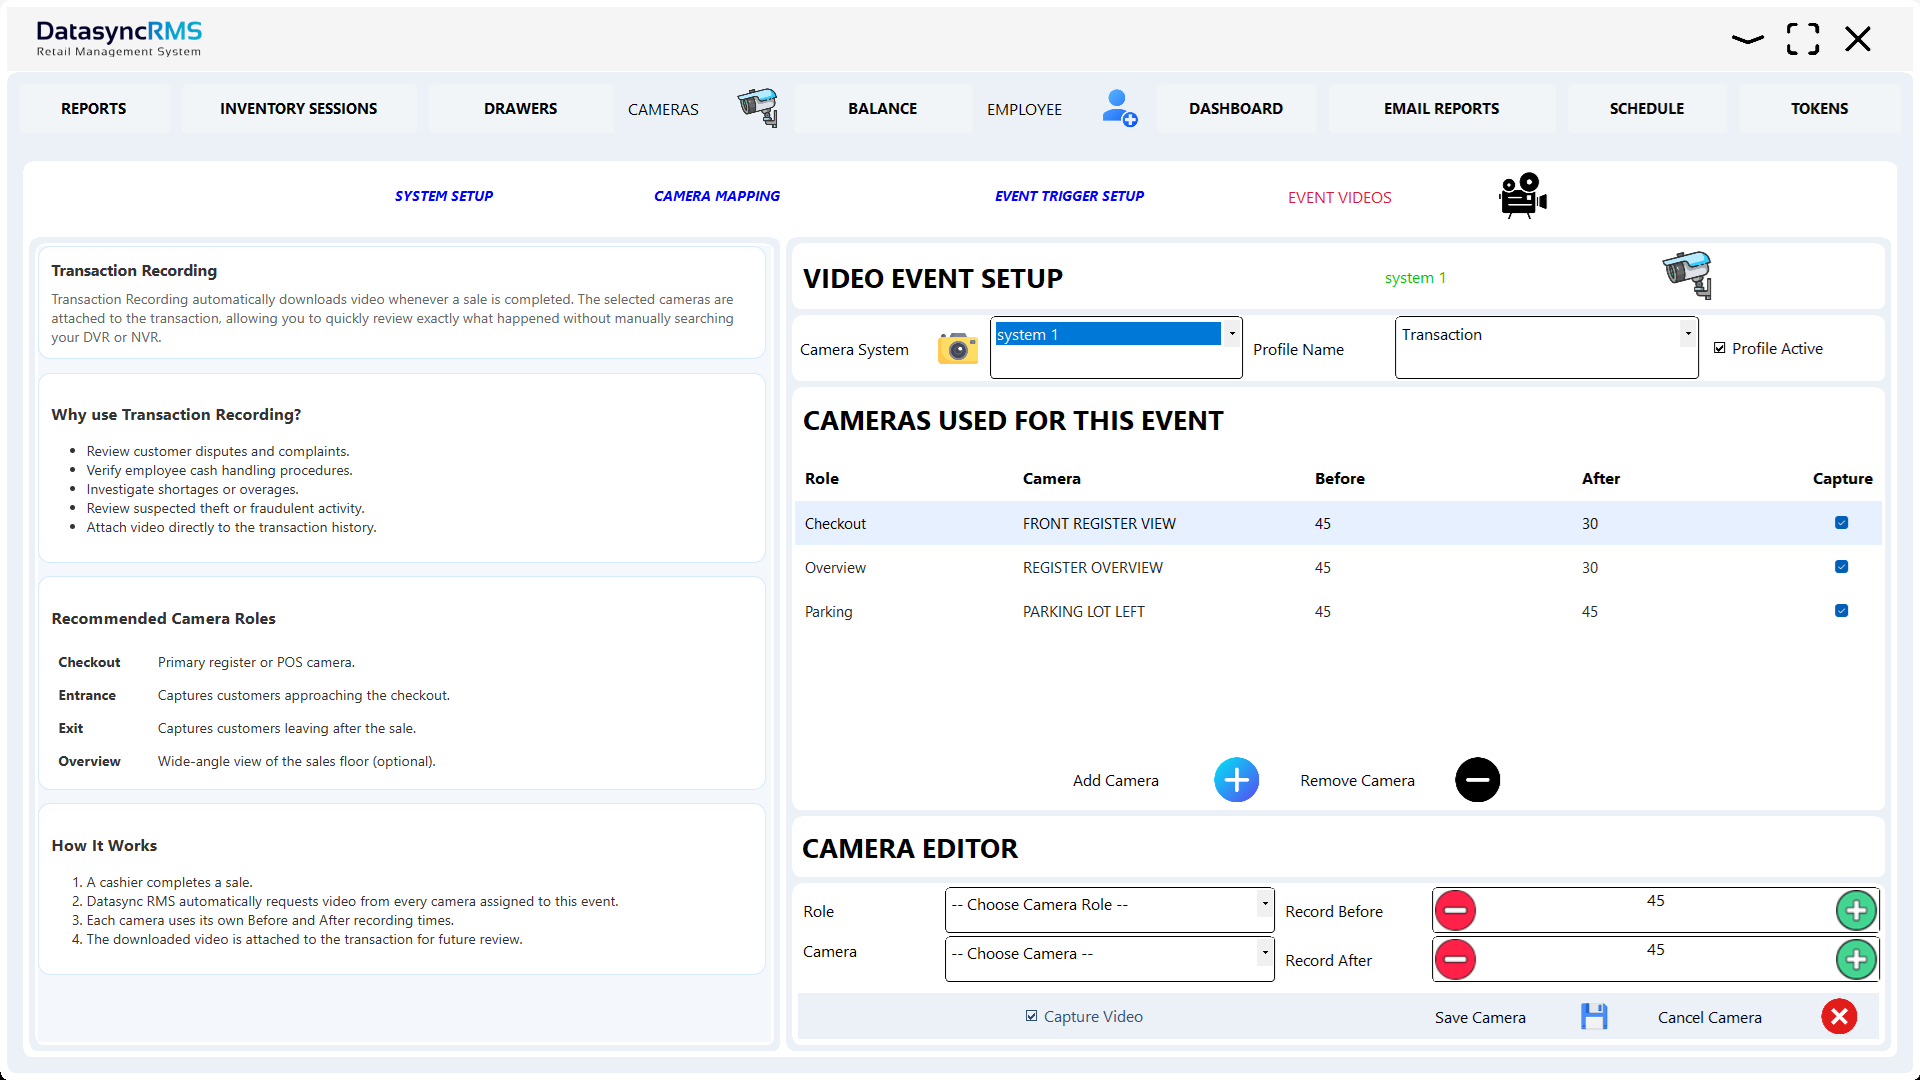
Task: Expand the Choose Camera dropdown
Action: click(1265, 953)
